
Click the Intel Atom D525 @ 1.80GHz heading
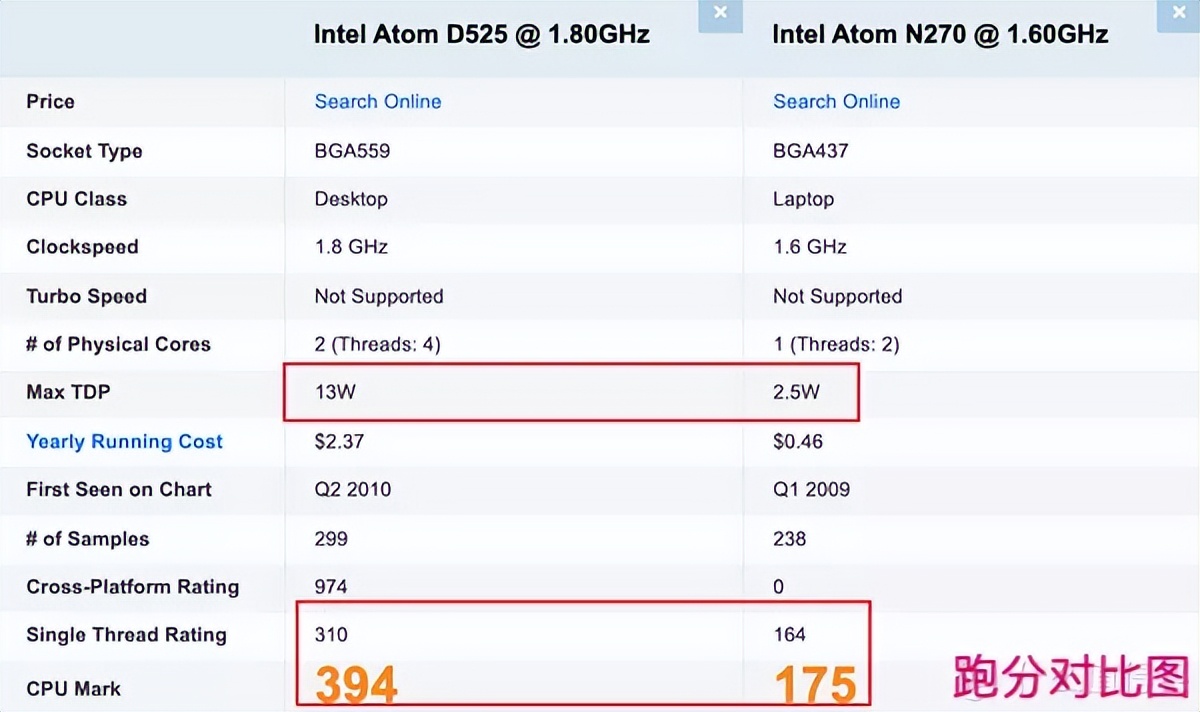pos(481,34)
